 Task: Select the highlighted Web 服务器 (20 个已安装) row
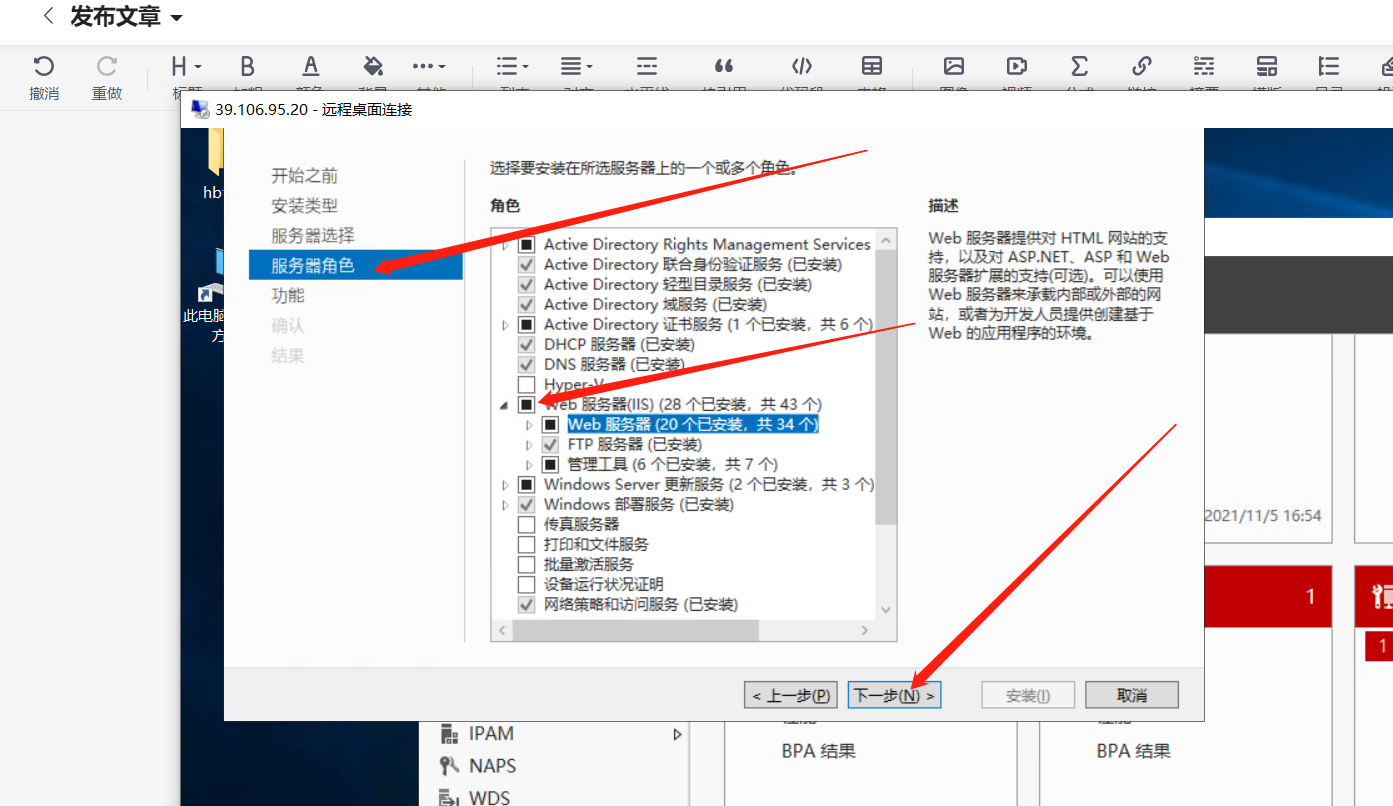[693, 424]
